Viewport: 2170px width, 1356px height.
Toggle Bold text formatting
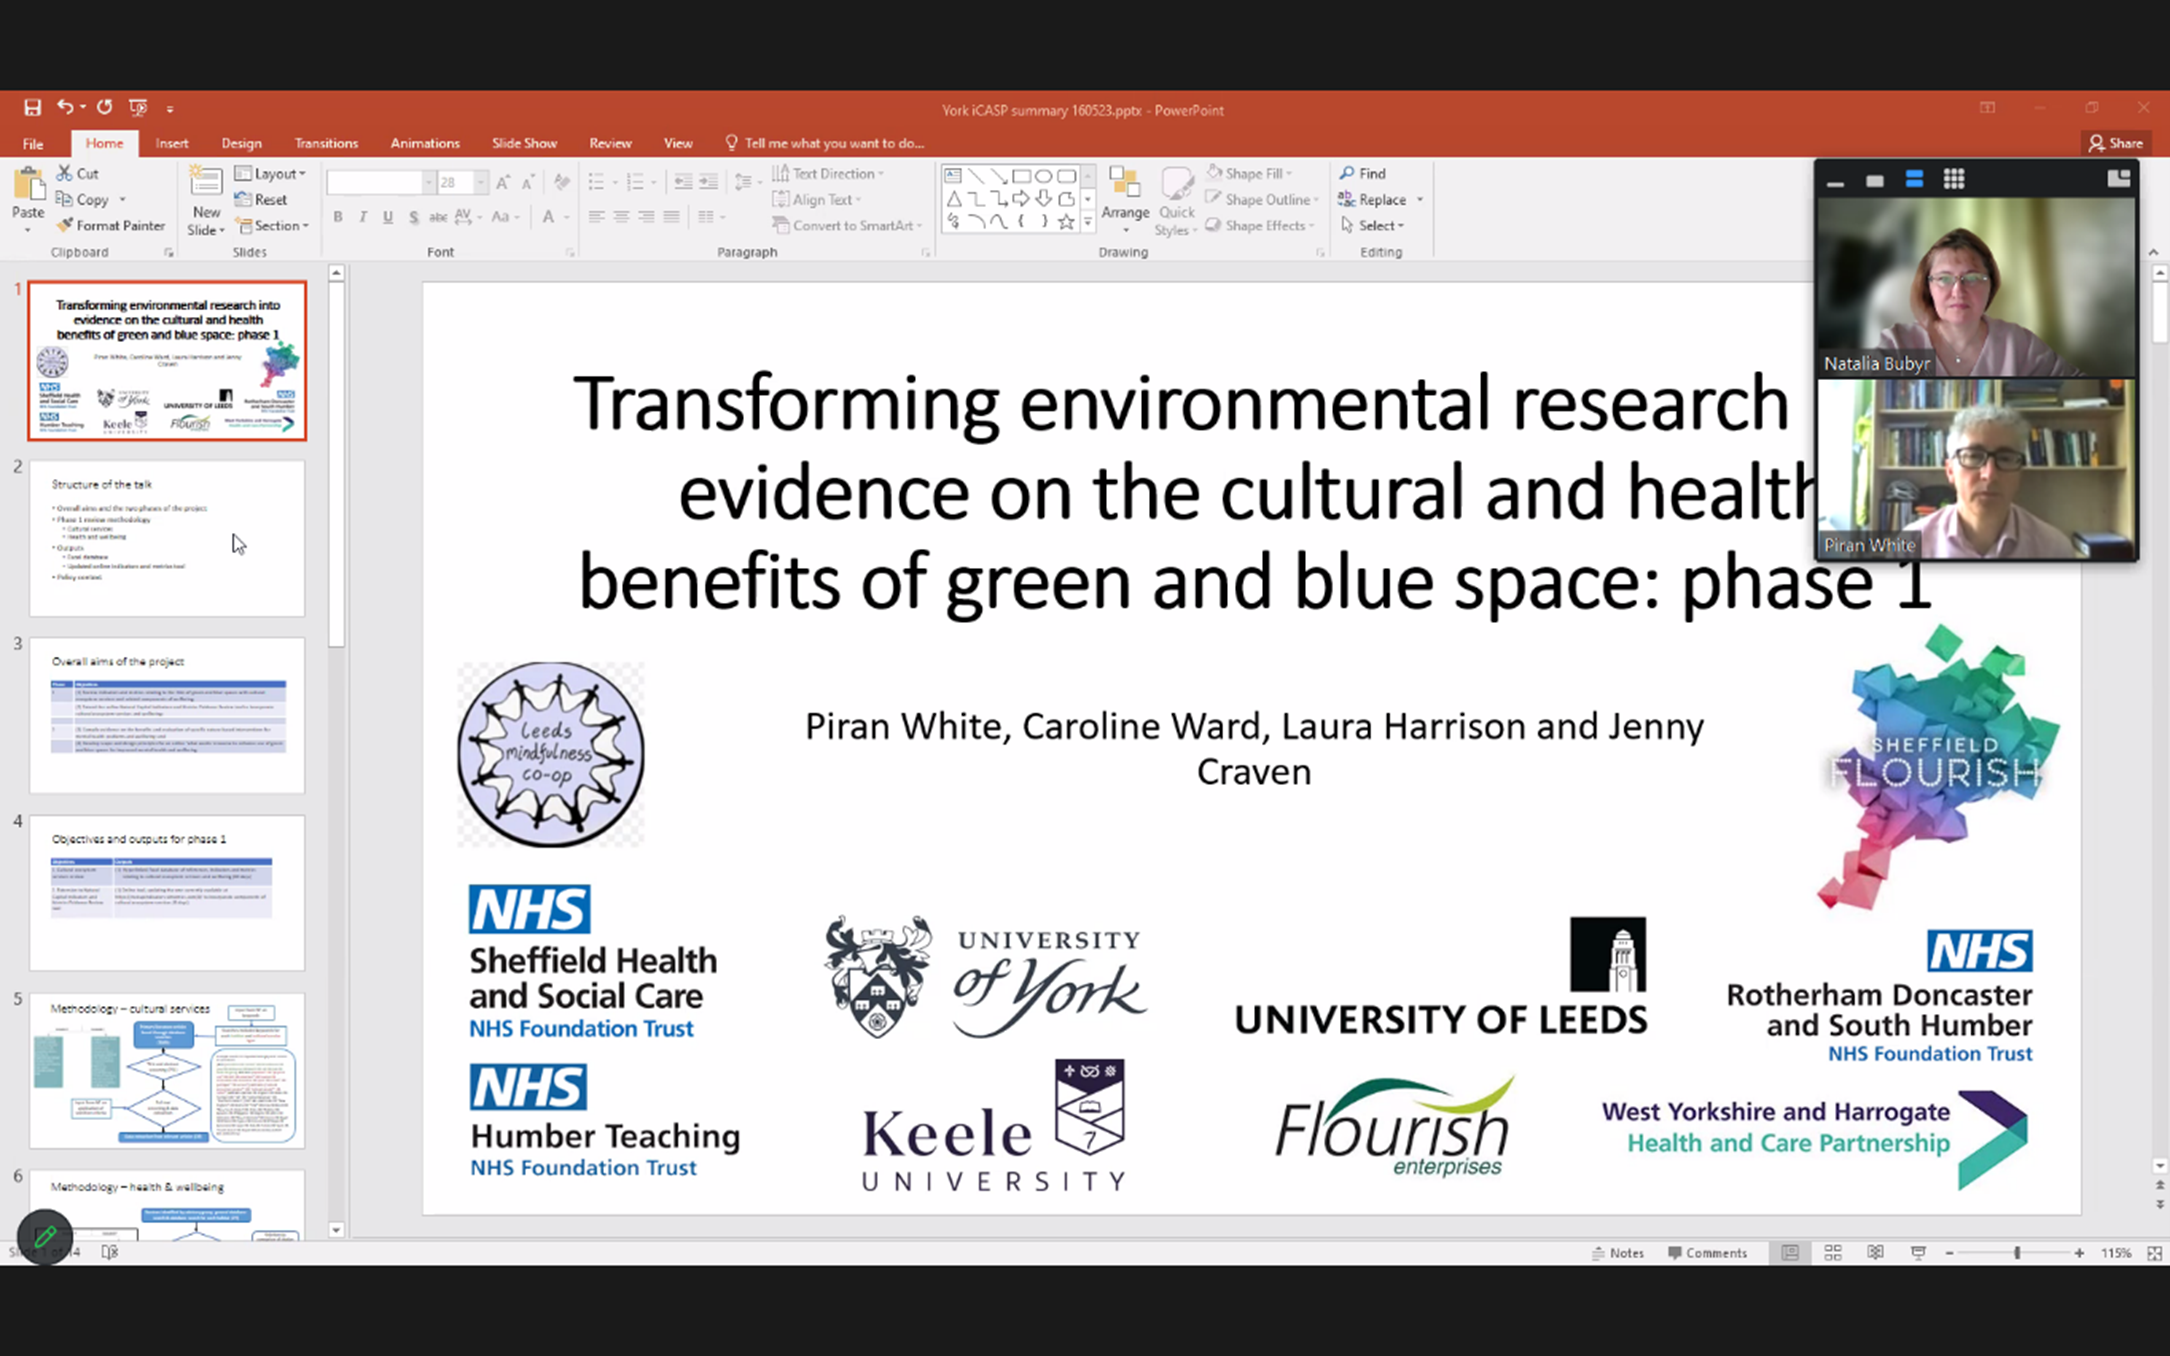coord(338,217)
